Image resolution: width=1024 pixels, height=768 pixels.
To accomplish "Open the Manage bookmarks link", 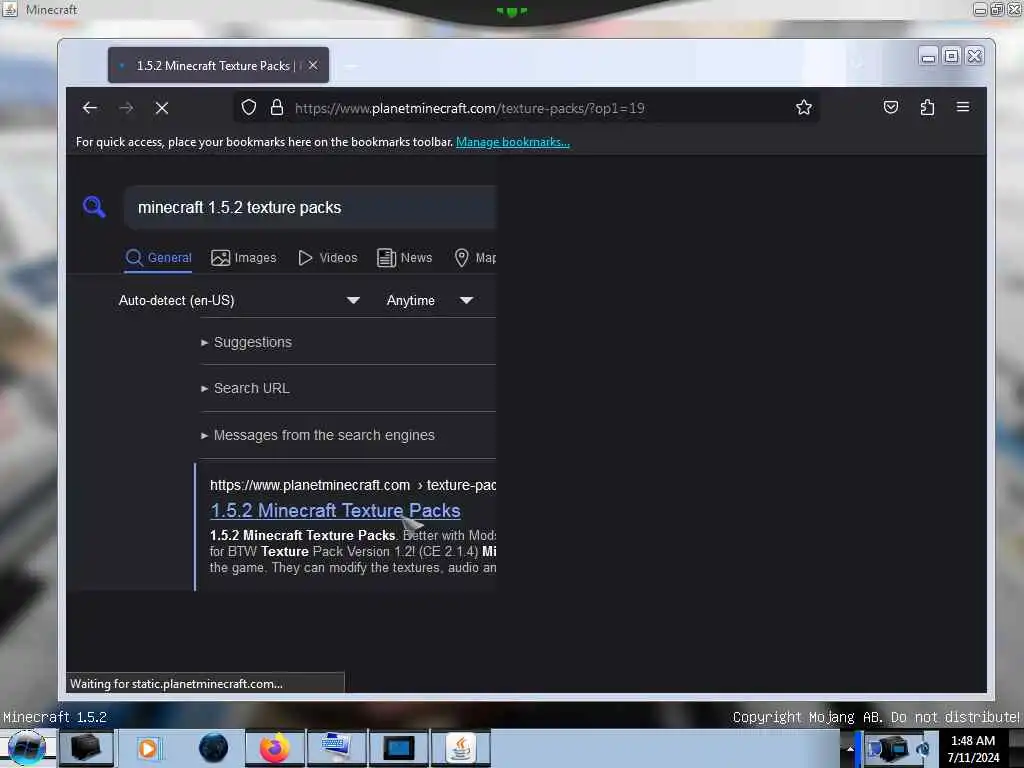I will click(513, 142).
